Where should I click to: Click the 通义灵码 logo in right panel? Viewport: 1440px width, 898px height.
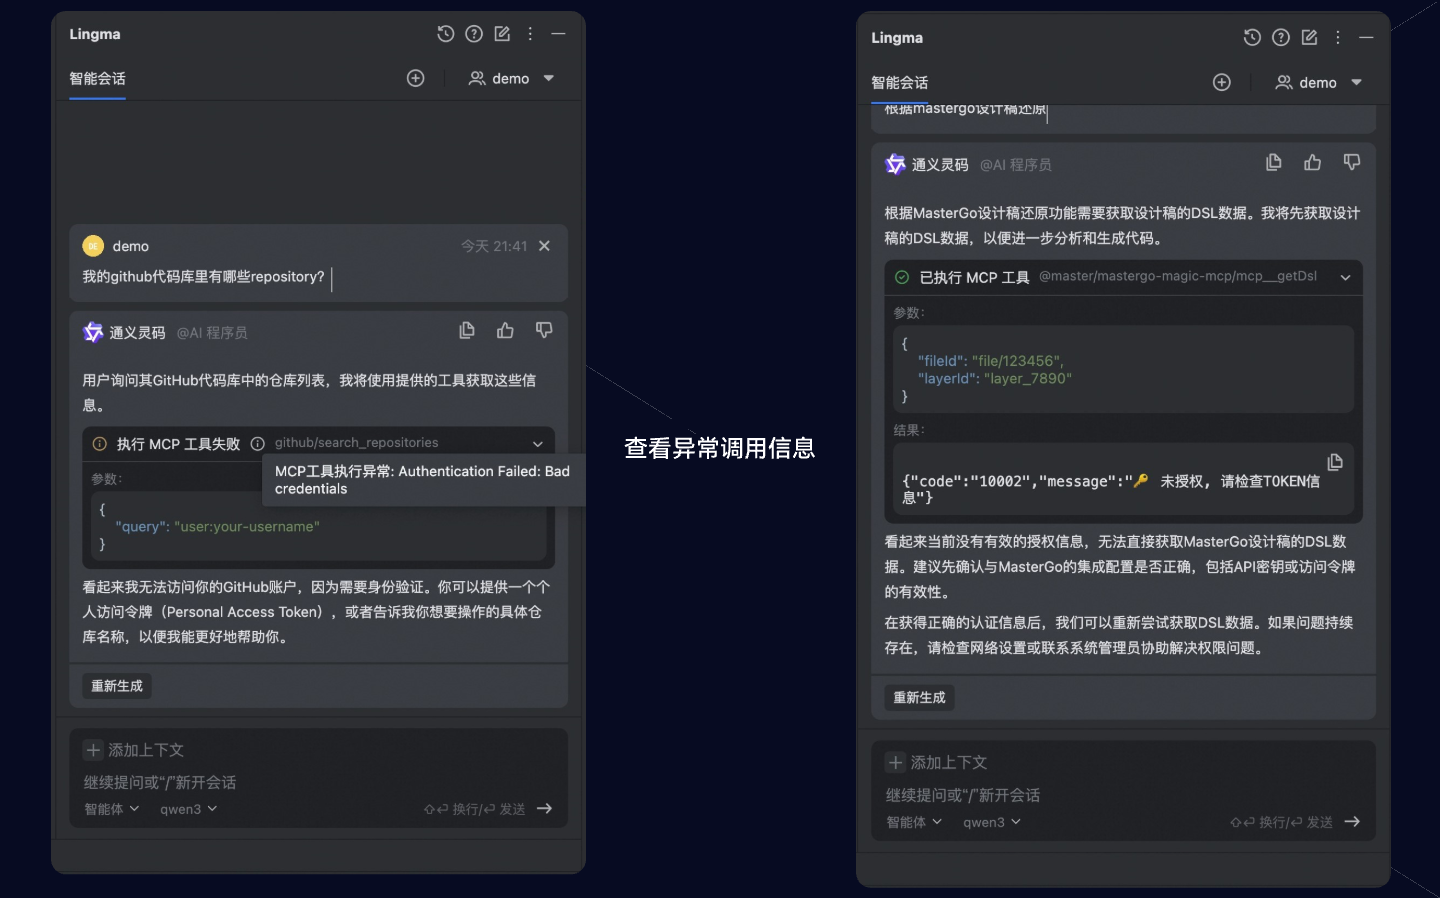[895, 164]
